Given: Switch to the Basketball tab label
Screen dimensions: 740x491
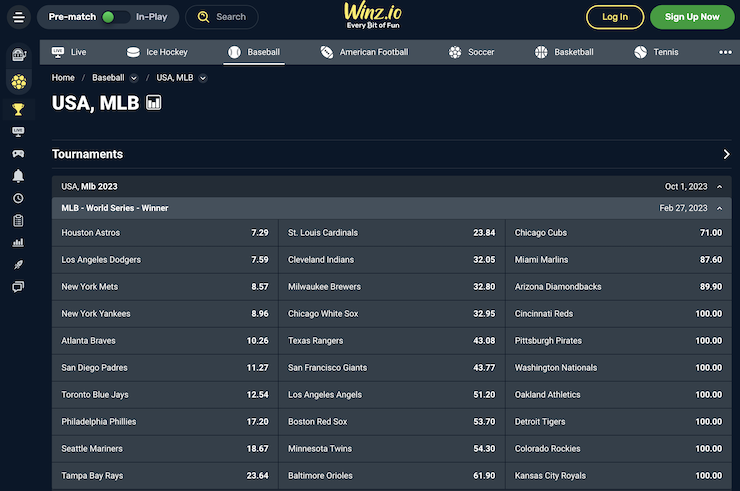Looking at the screenshot, I should [573, 52].
